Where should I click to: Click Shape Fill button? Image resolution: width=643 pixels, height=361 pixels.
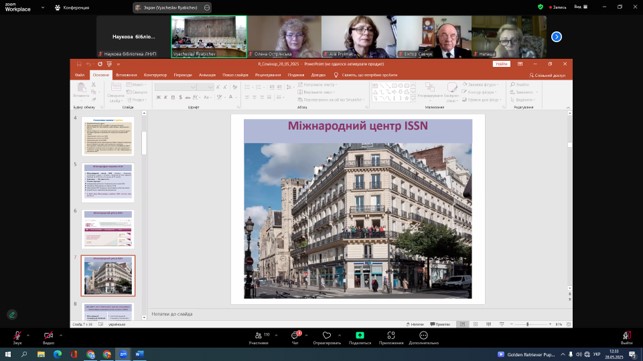[480, 85]
